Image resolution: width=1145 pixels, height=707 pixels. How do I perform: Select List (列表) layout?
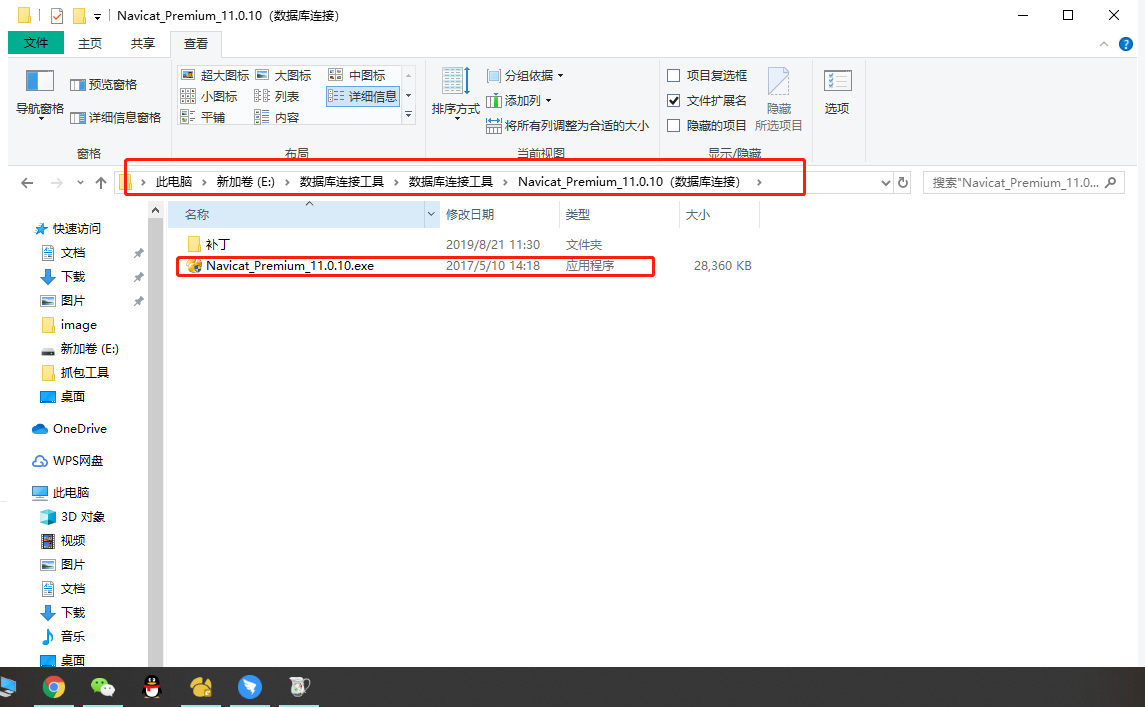pos(277,96)
